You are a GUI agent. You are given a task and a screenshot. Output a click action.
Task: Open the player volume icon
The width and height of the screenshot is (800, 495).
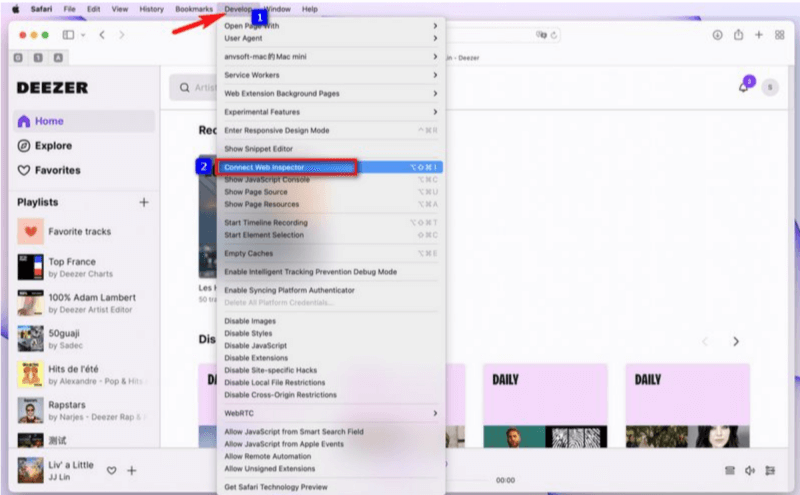coord(749,471)
